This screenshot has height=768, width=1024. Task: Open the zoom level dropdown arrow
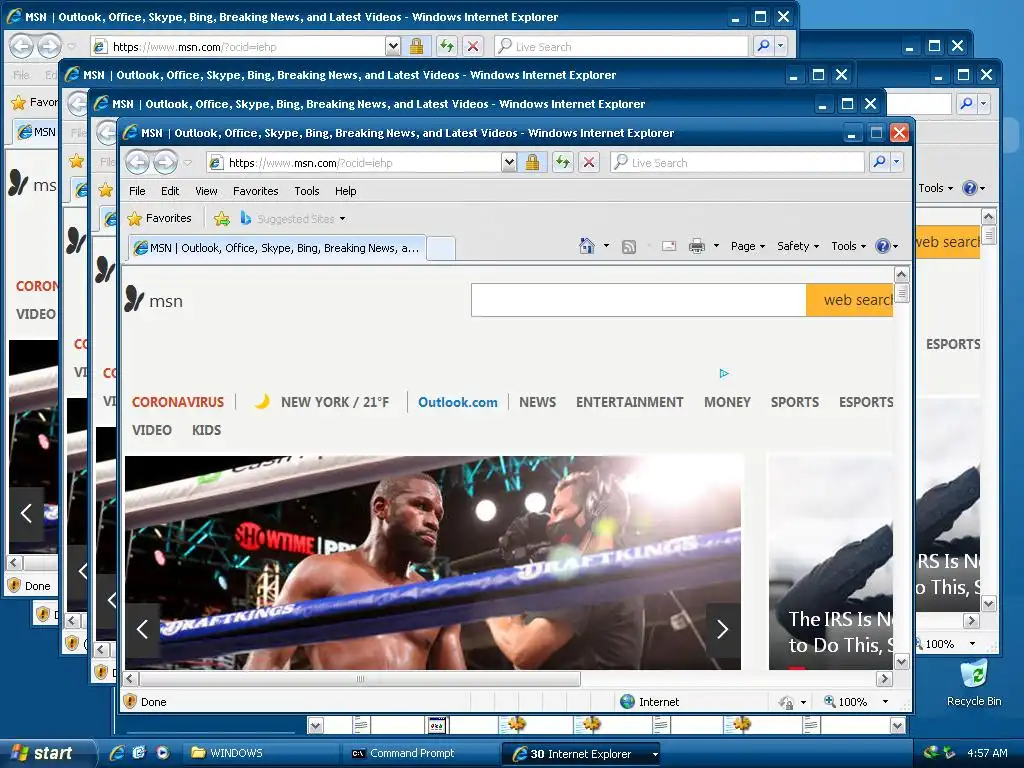tap(885, 701)
